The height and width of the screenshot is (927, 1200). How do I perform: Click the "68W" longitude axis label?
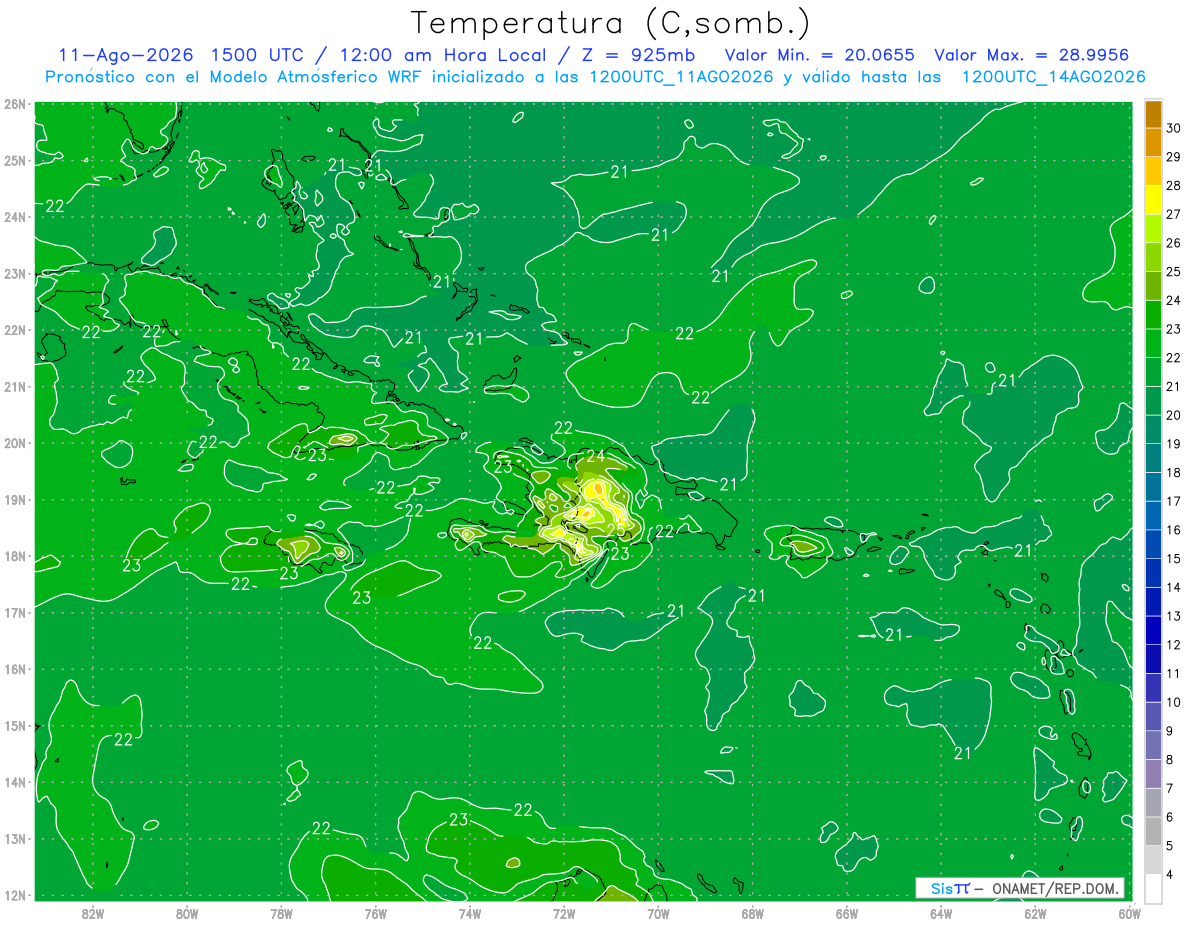[x=753, y=913]
